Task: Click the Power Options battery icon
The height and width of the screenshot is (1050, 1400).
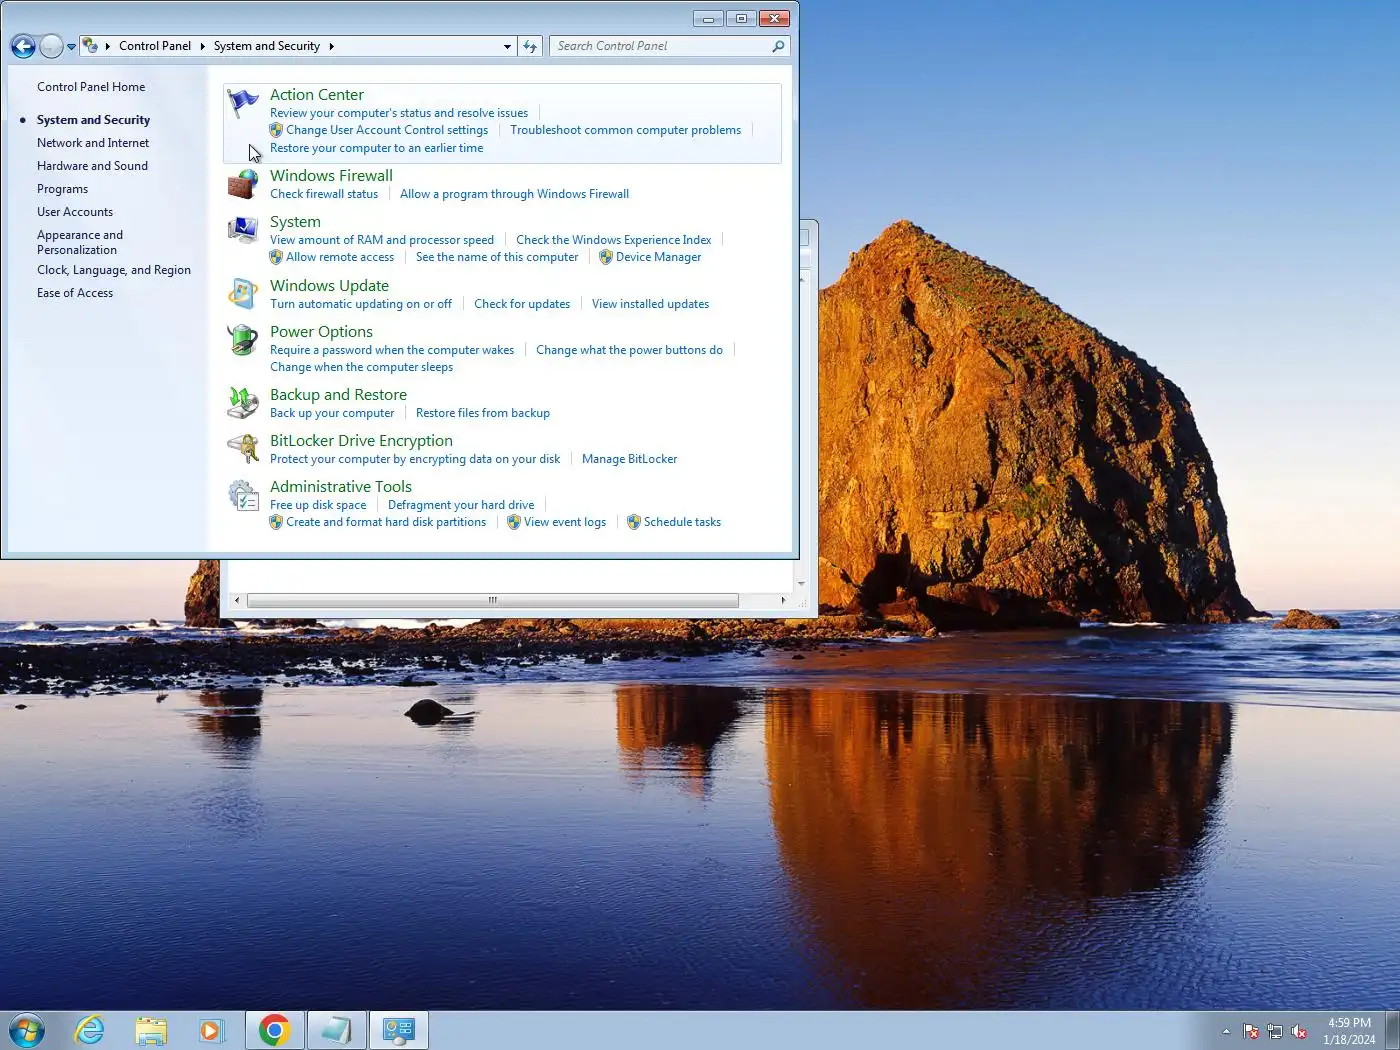Action: pos(243,340)
